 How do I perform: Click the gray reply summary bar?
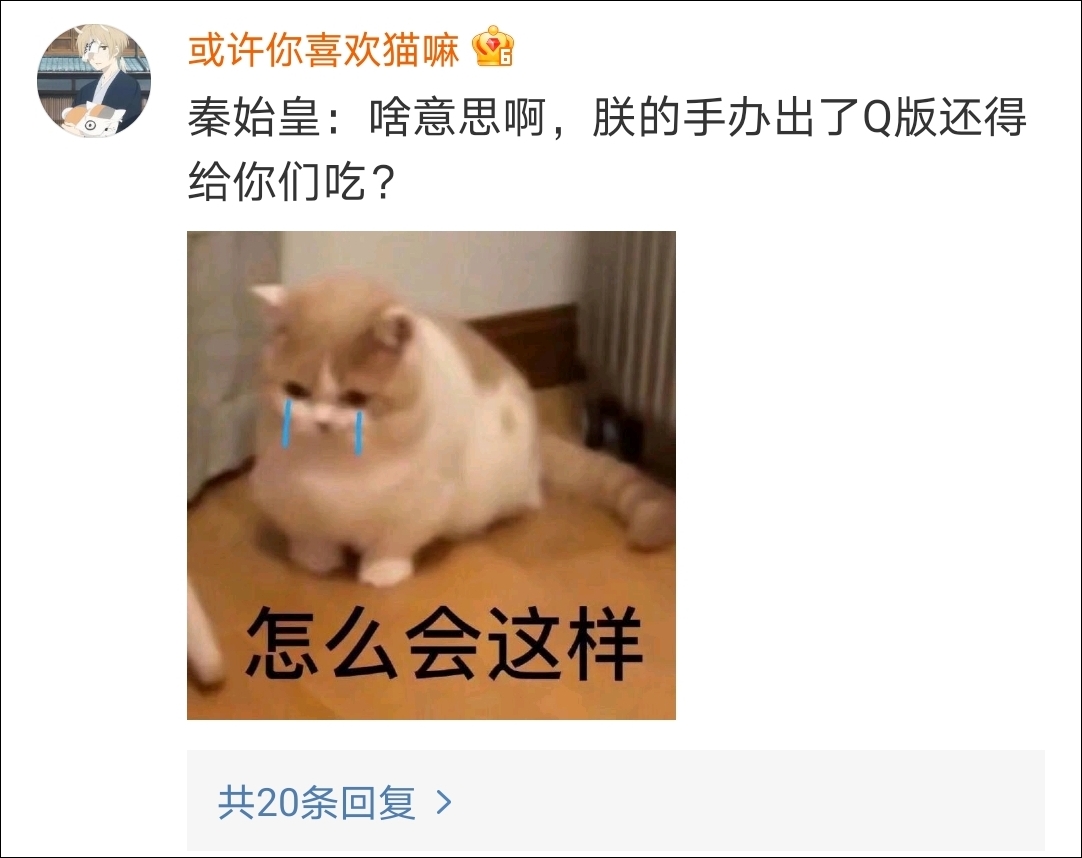(616, 800)
